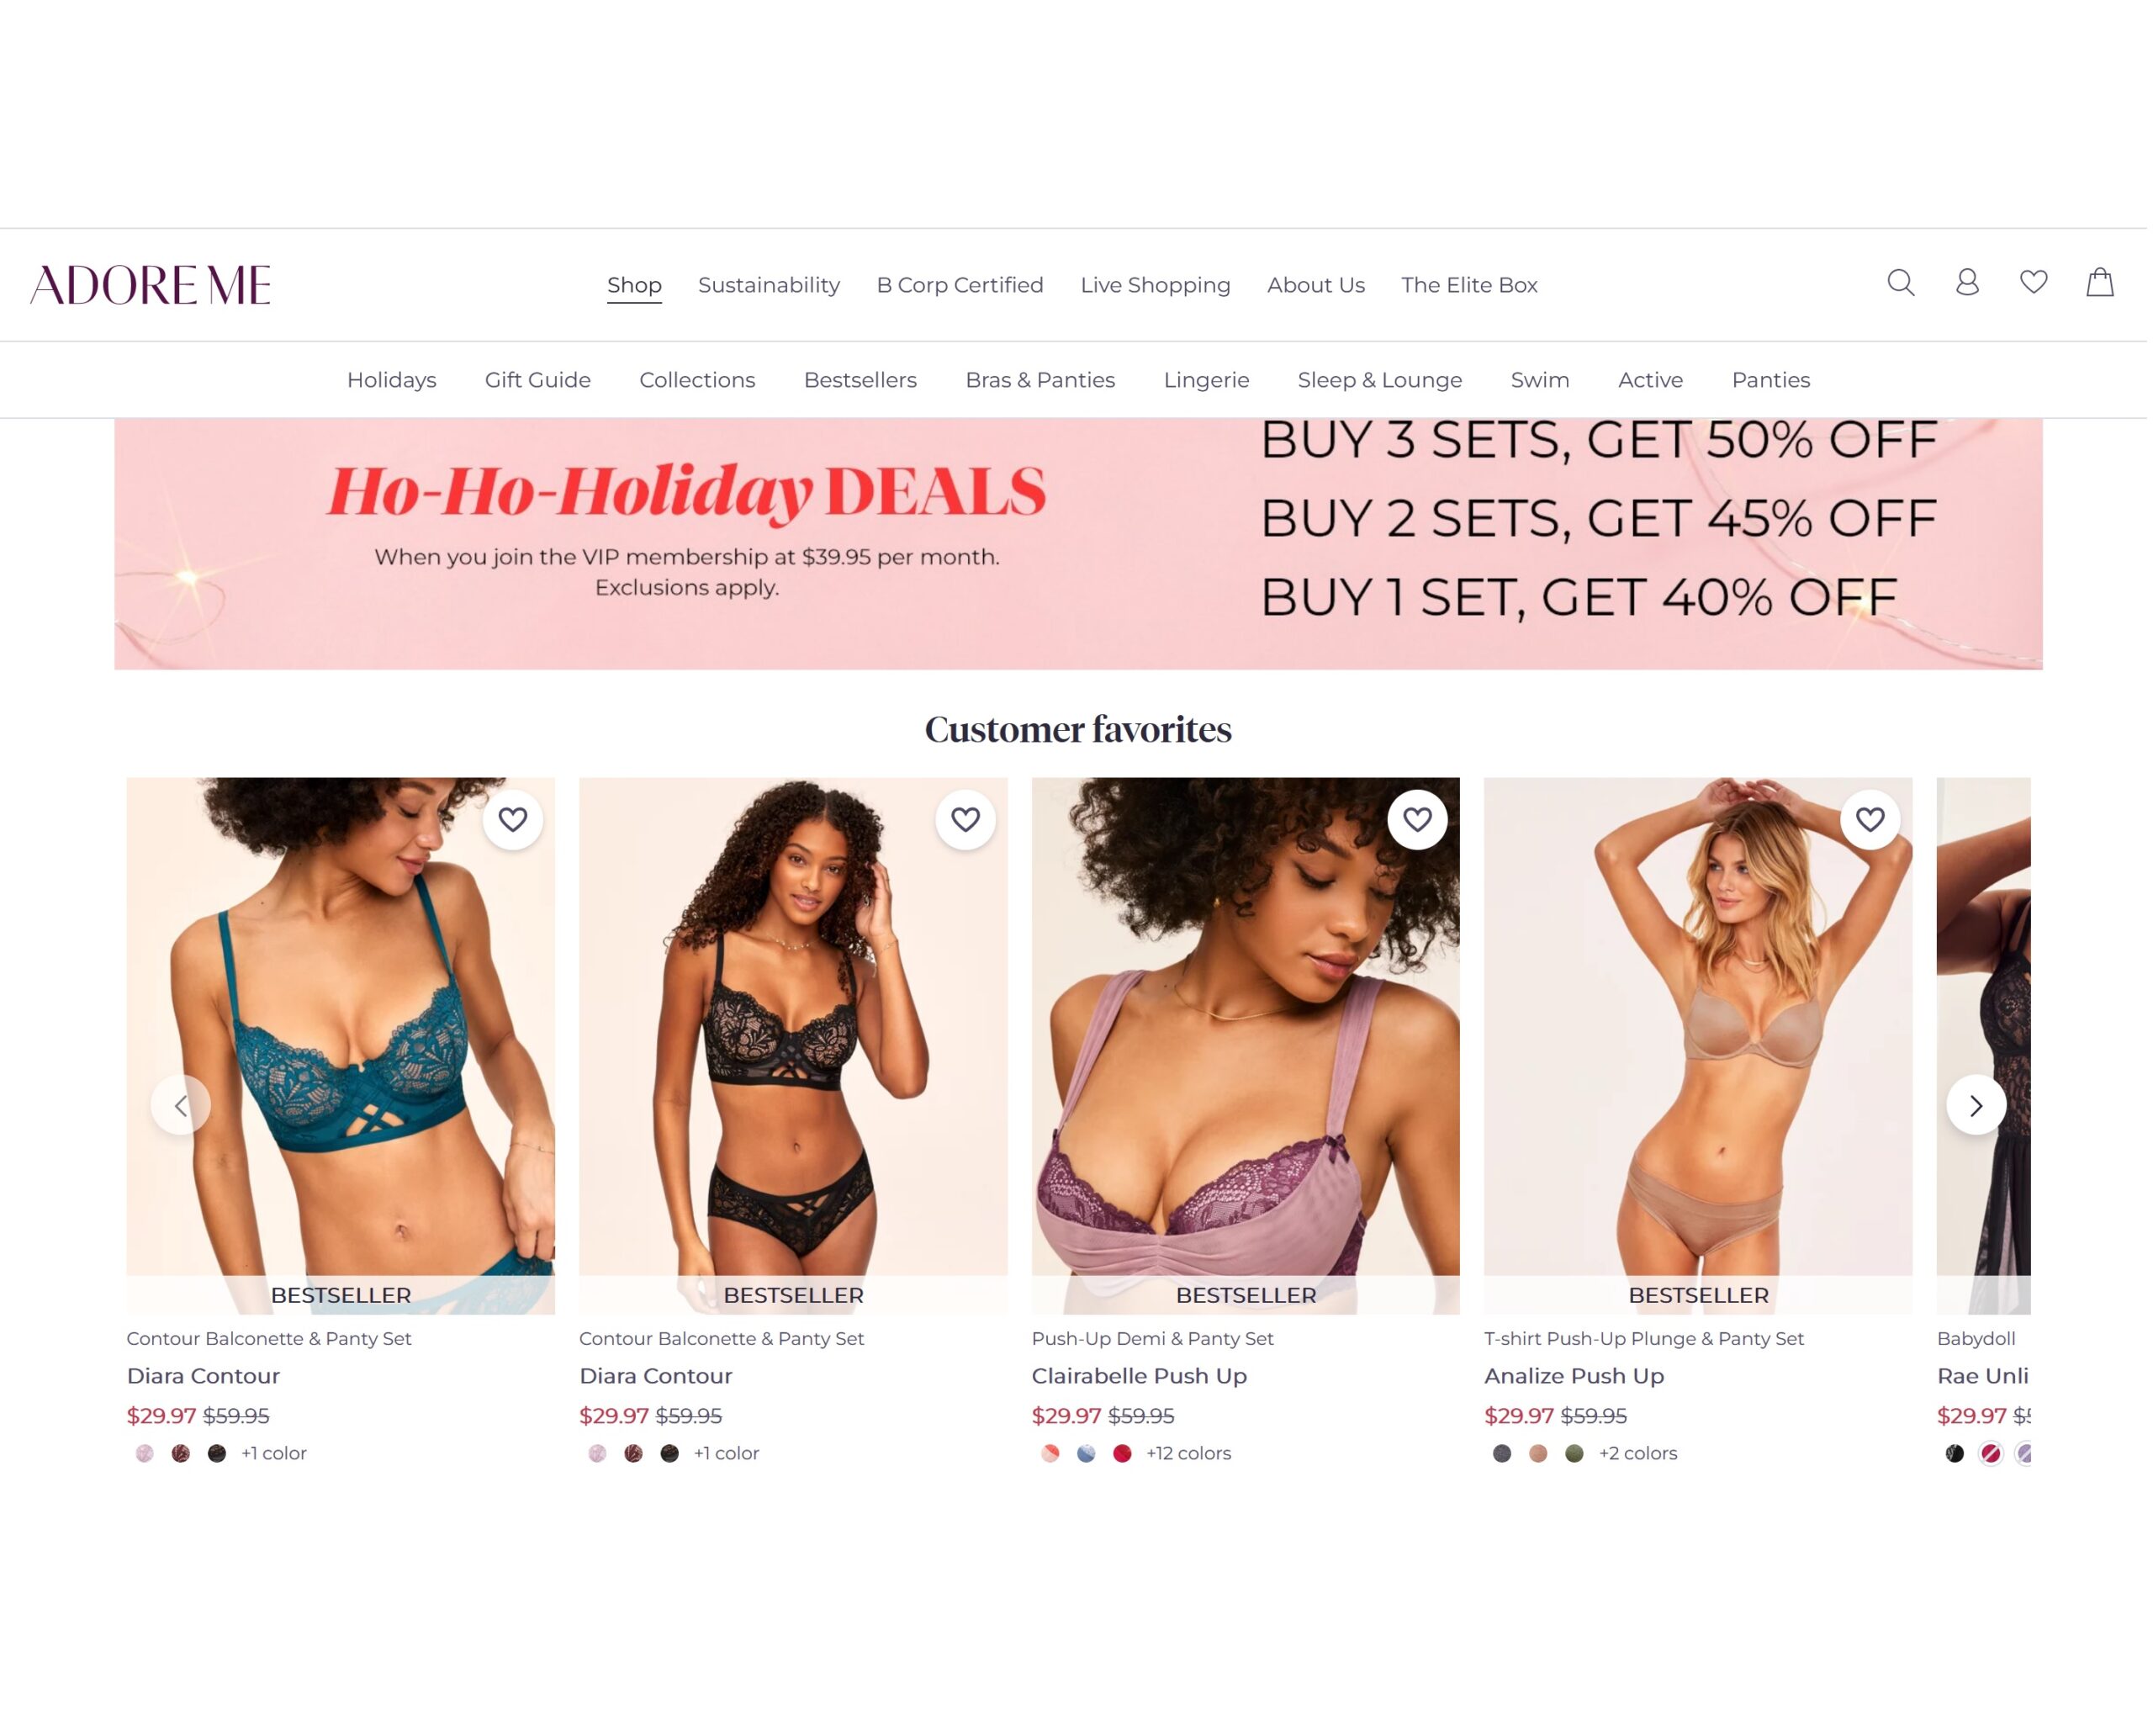Favorite the teal Diara Contour set

point(514,822)
